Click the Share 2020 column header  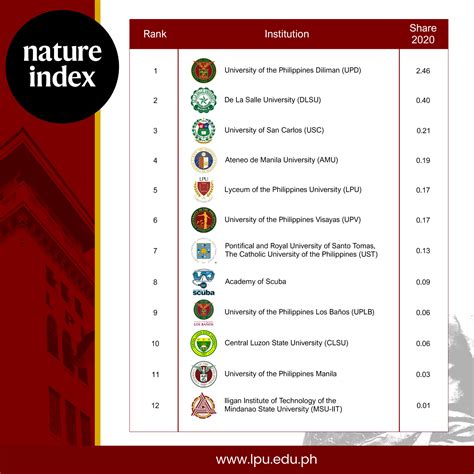tap(423, 34)
